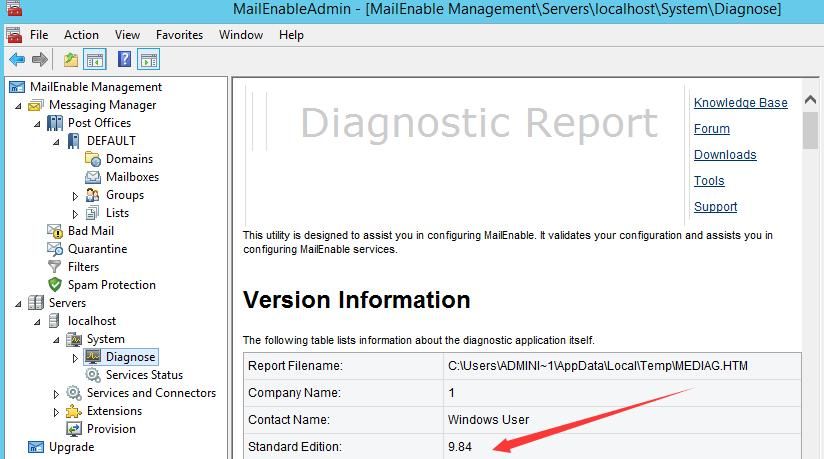Click the Quarantine icon
This screenshot has width=824, height=459.
[x=55, y=249]
